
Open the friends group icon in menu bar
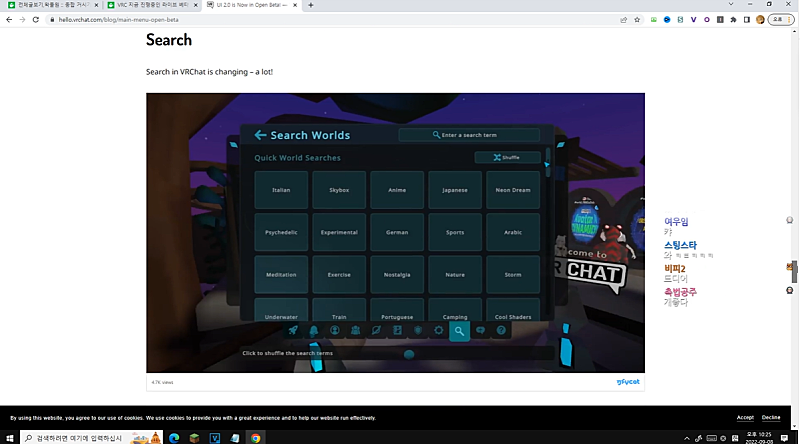(x=356, y=331)
